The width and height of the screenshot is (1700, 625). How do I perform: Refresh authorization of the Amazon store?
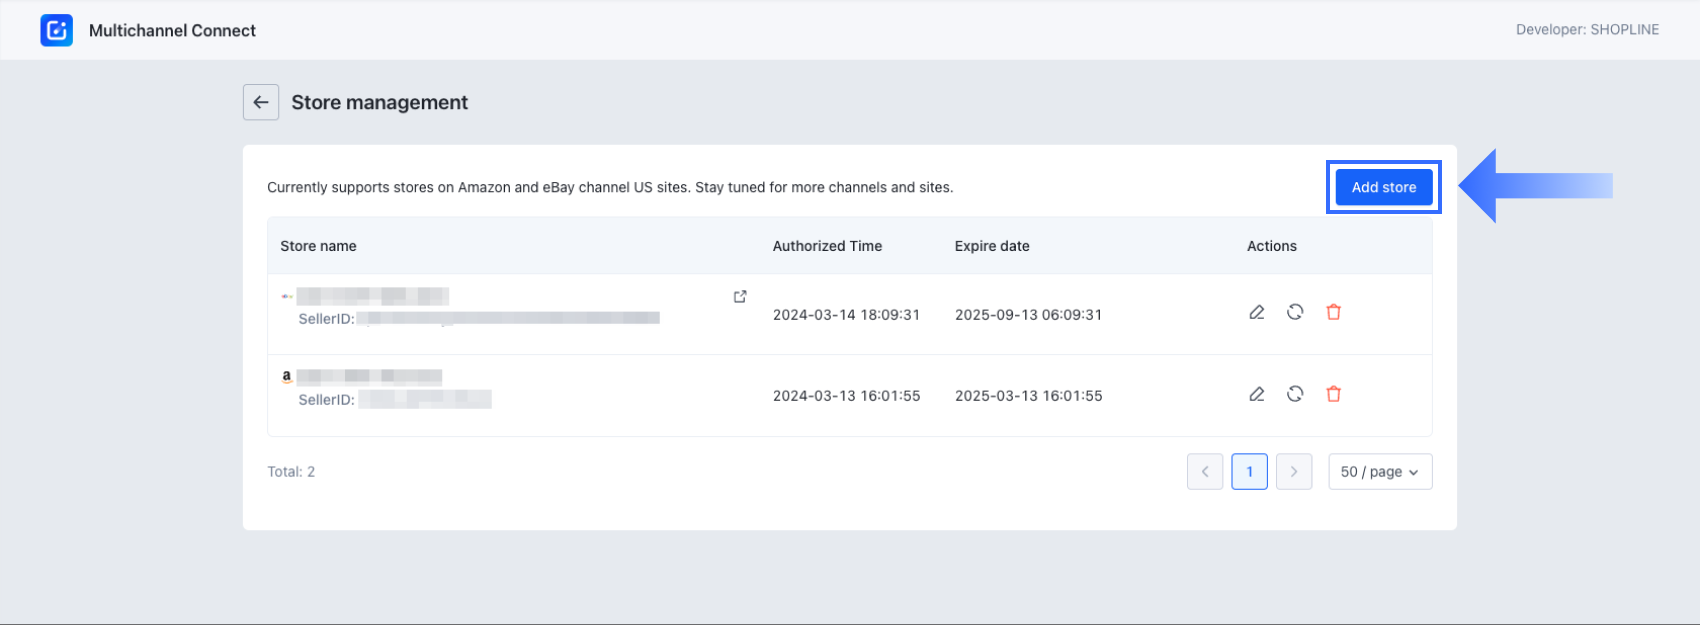pyautogui.click(x=1295, y=394)
